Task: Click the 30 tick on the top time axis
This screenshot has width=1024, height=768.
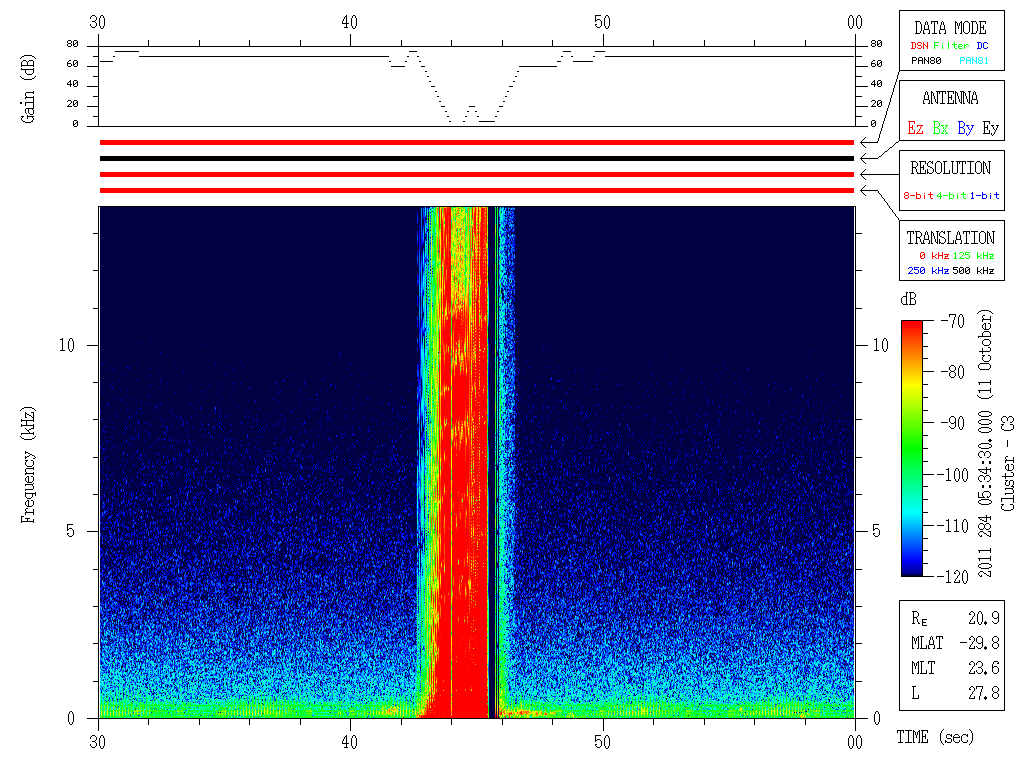Action: (x=98, y=22)
